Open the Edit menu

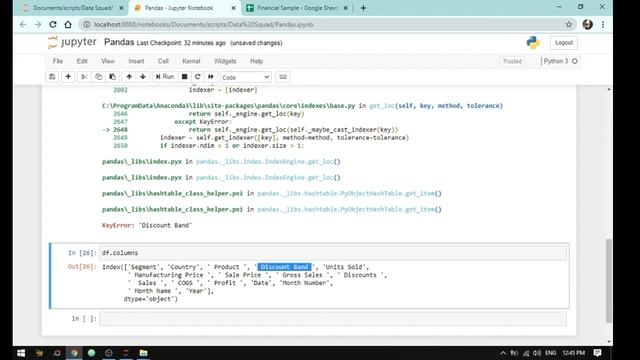tap(82, 61)
